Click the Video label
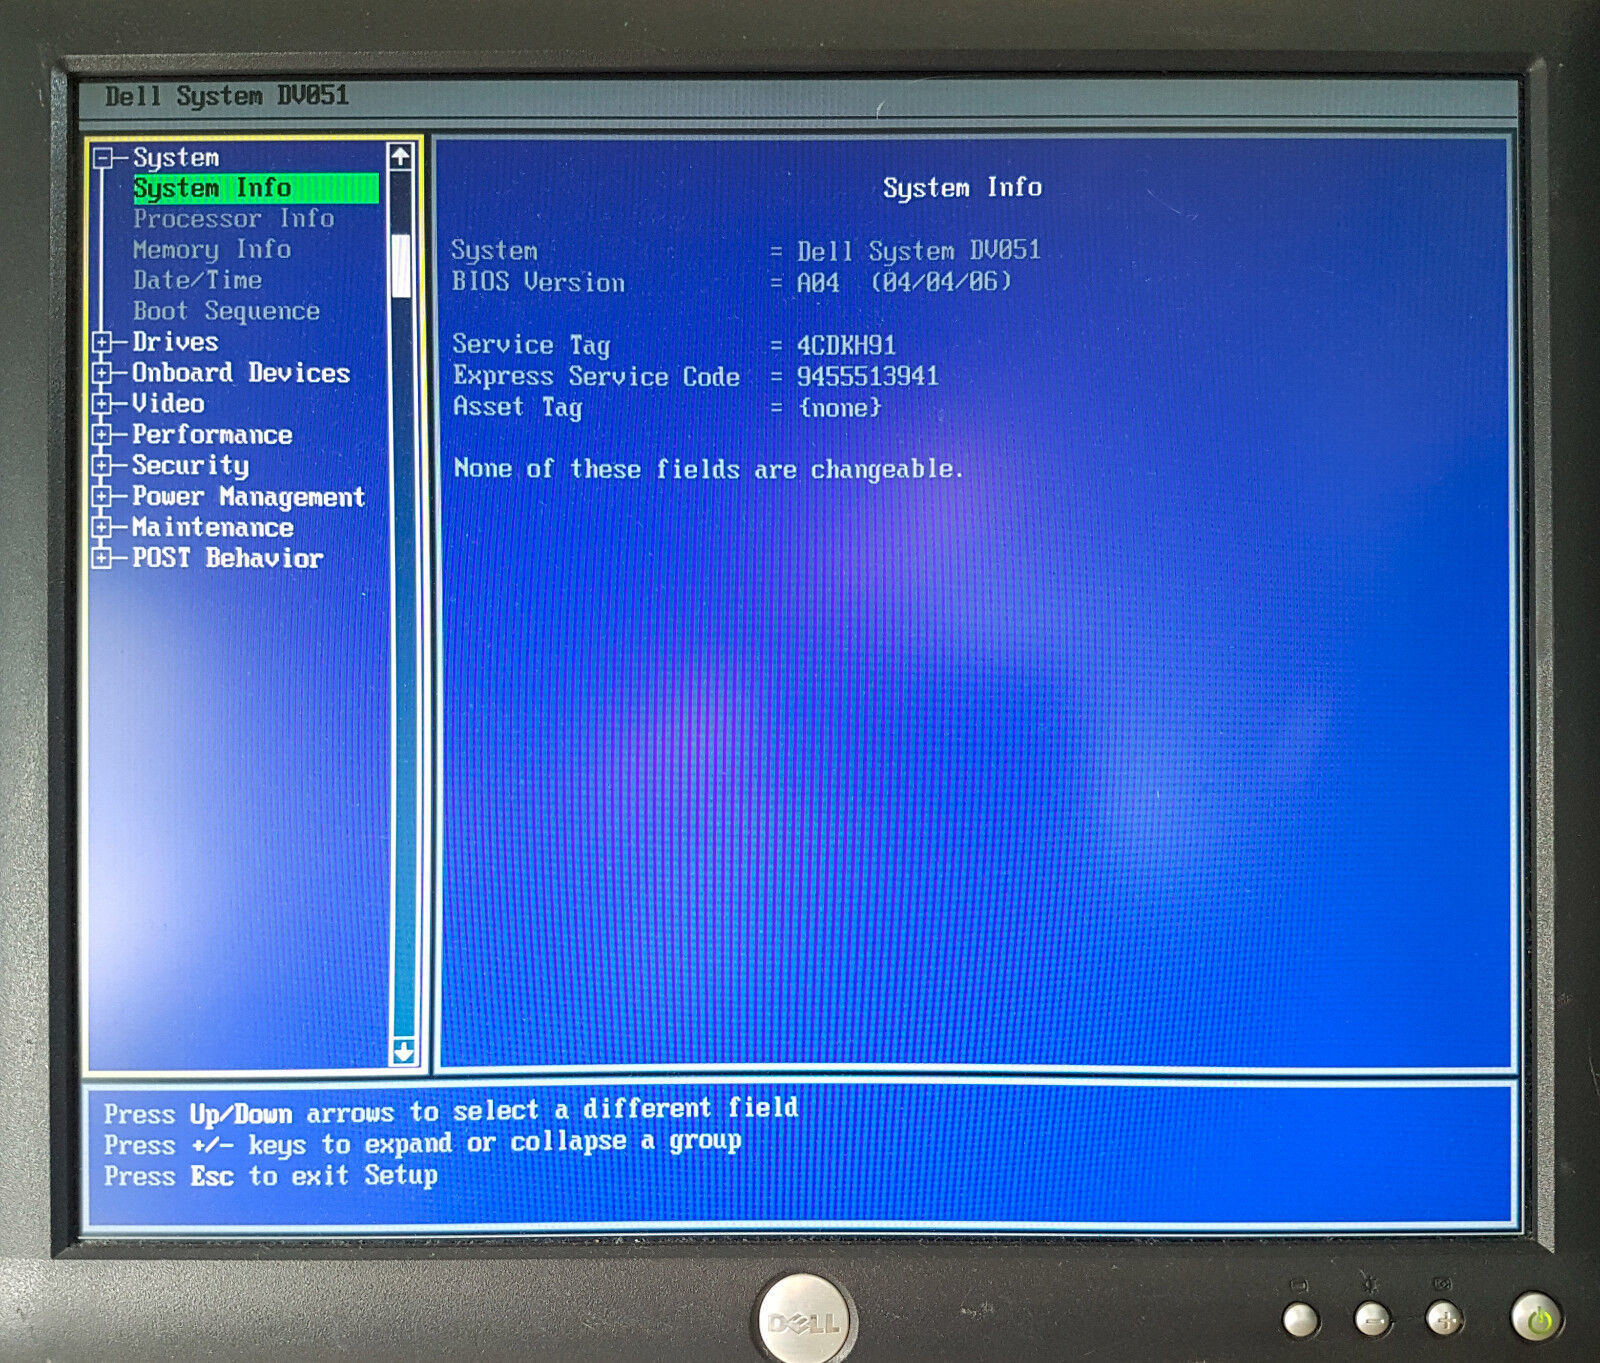1600x1363 pixels. (168, 404)
